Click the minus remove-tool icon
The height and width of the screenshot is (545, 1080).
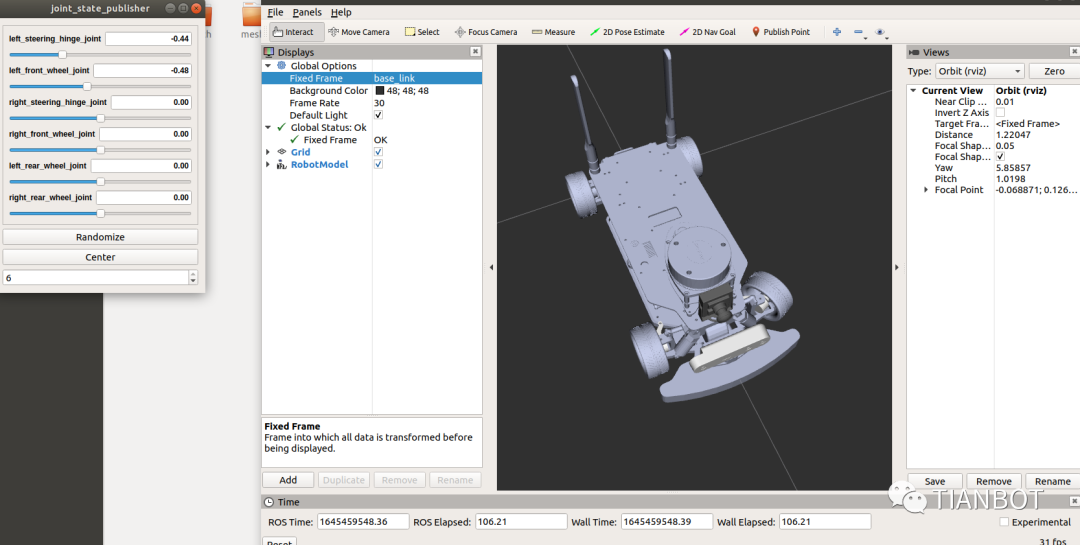click(x=858, y=32)
